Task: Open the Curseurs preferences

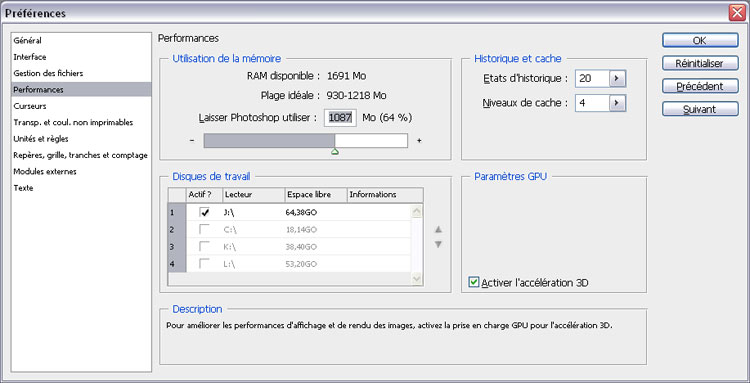Action: point(30,106)
